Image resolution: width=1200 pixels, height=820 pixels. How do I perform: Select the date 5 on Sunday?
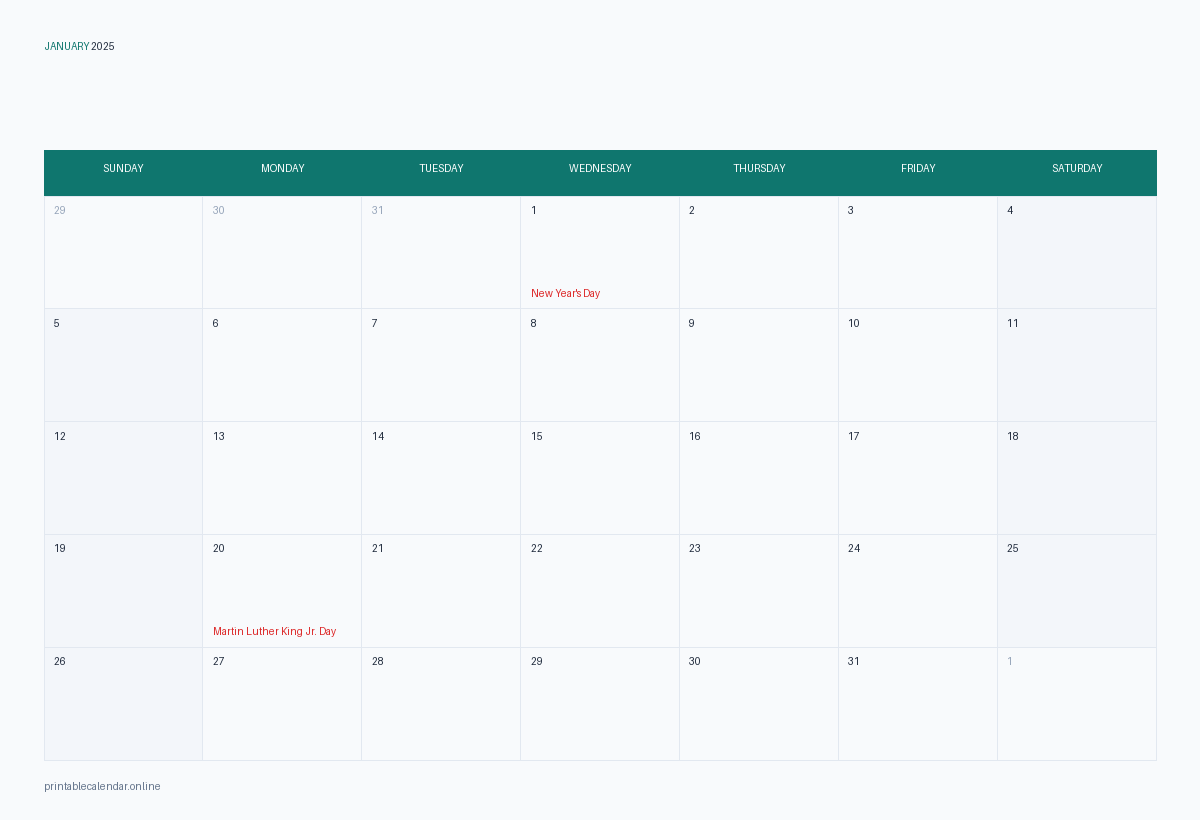(123, 365)
